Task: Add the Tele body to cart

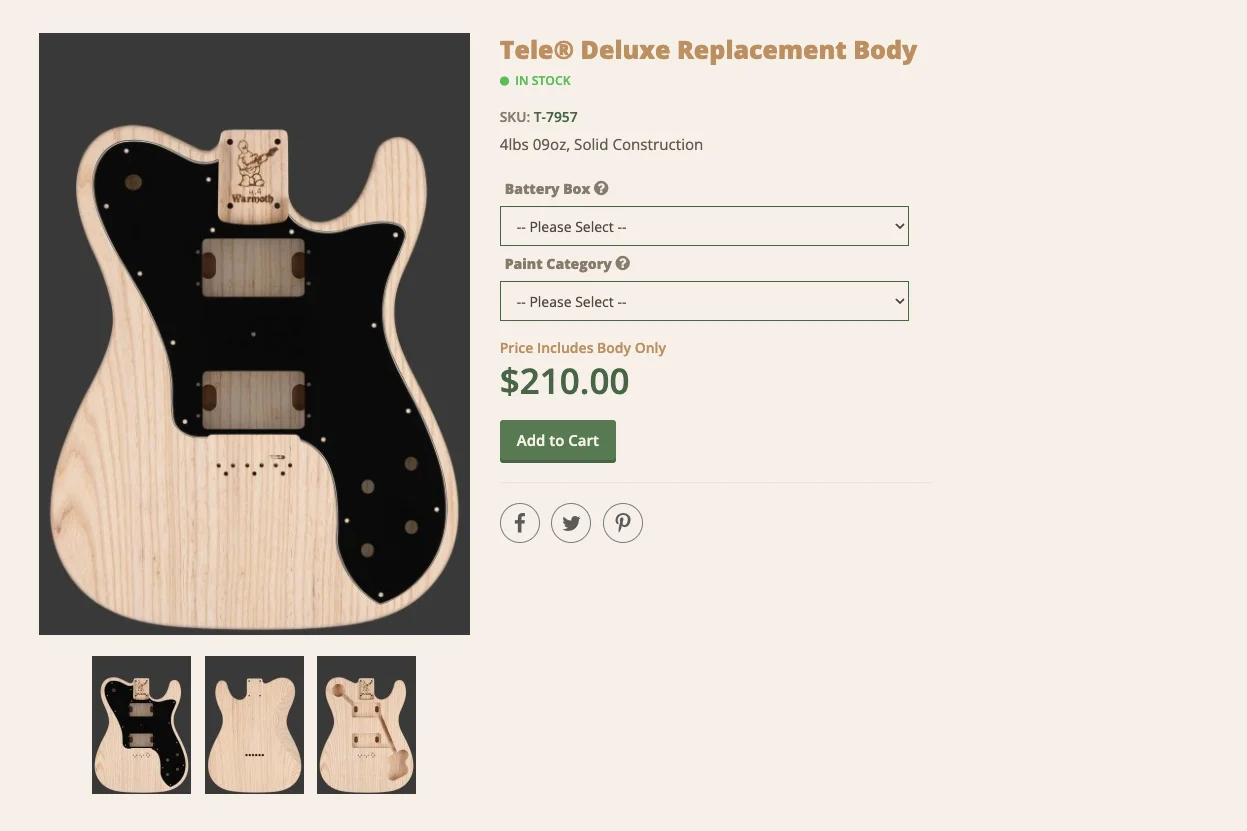Action: pyautogui.click(x=557, y=441)
